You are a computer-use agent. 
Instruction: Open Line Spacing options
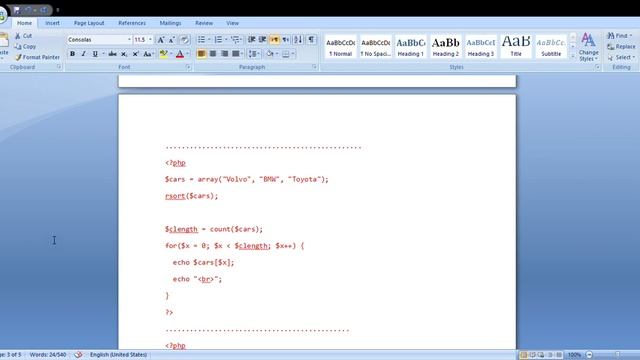click(x=254, y=53)
